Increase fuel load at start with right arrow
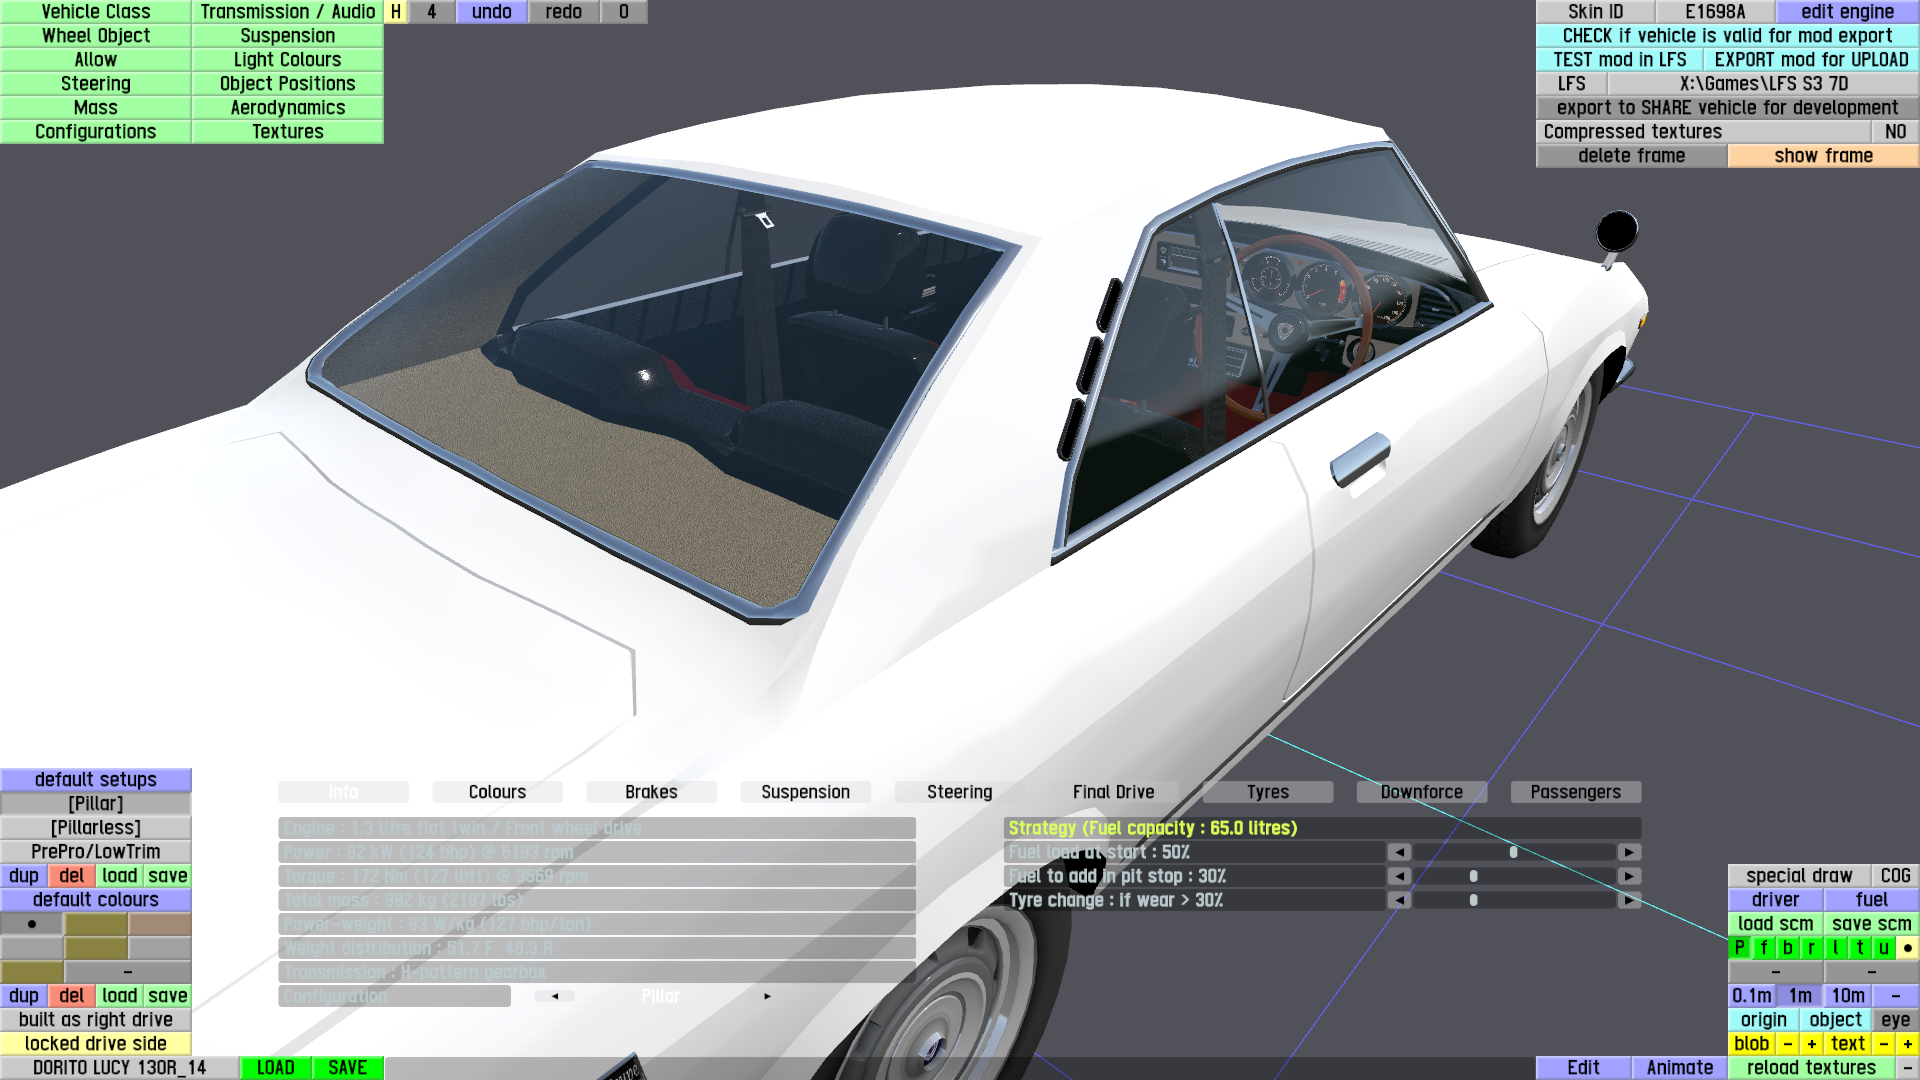The width and height of the screenshot is (1920, 1080). [x=1629, y=852]
